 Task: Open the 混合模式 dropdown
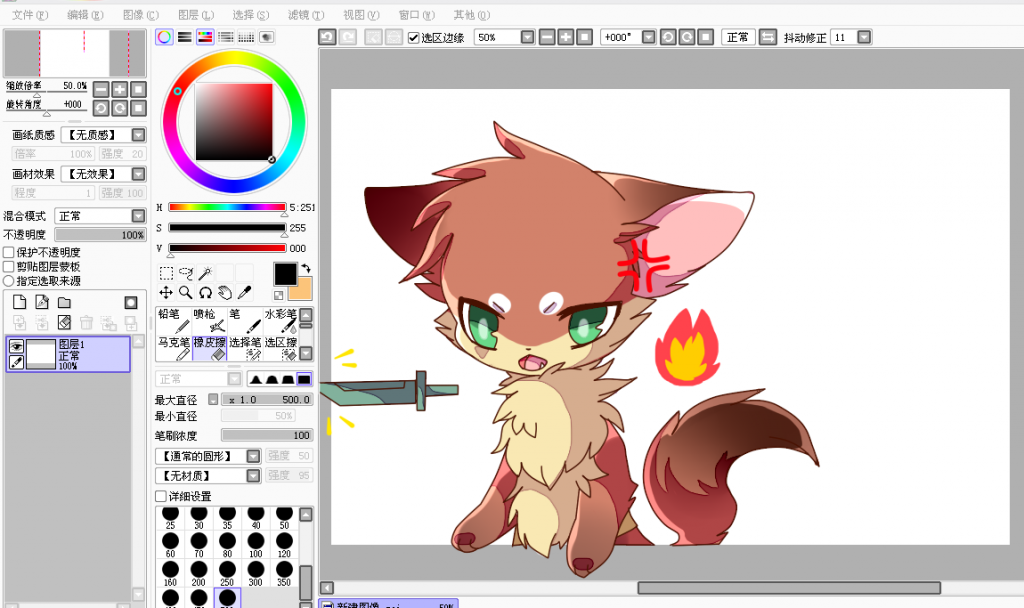(138, 216)
